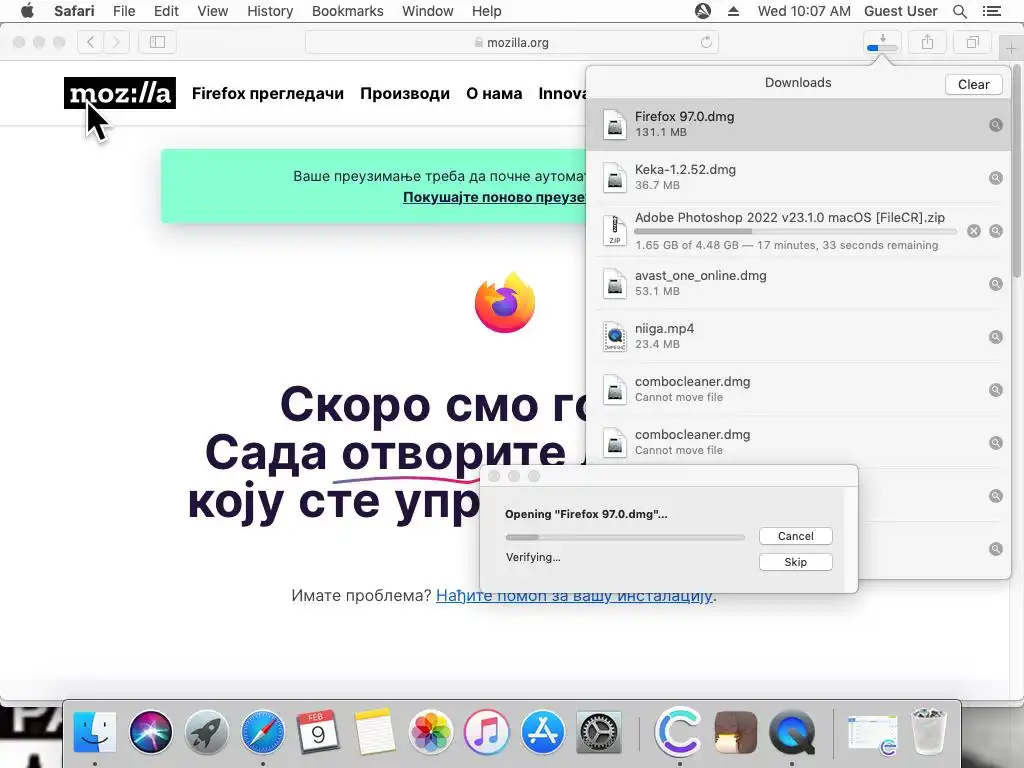Skip verifying the disk image
1024x768 pixels.
[x=795, y=562]
